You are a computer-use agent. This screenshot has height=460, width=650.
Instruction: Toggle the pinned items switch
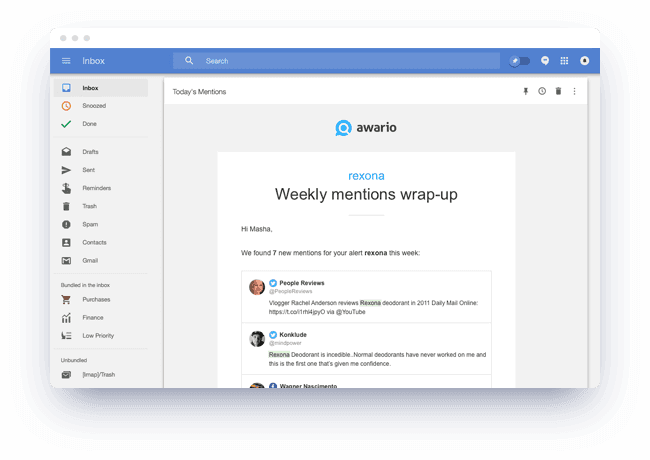[x=520, y=61]
